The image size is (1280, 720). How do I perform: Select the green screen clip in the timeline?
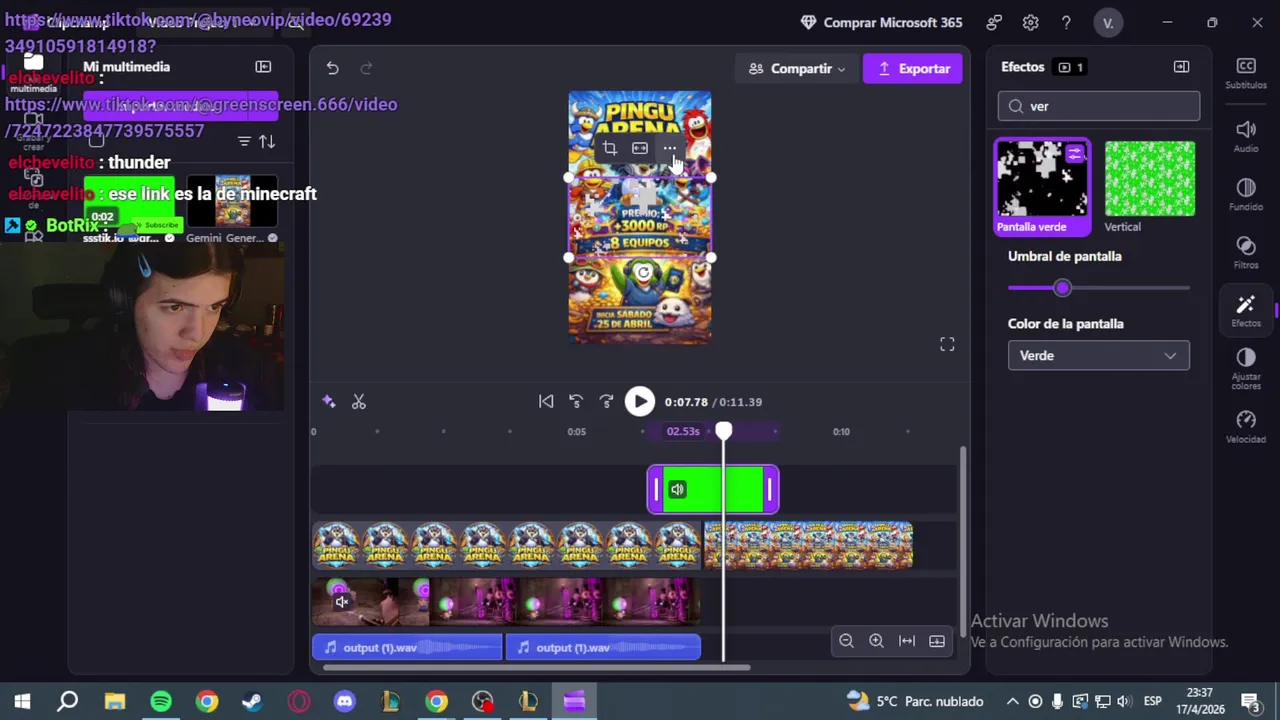click(713, 489)
